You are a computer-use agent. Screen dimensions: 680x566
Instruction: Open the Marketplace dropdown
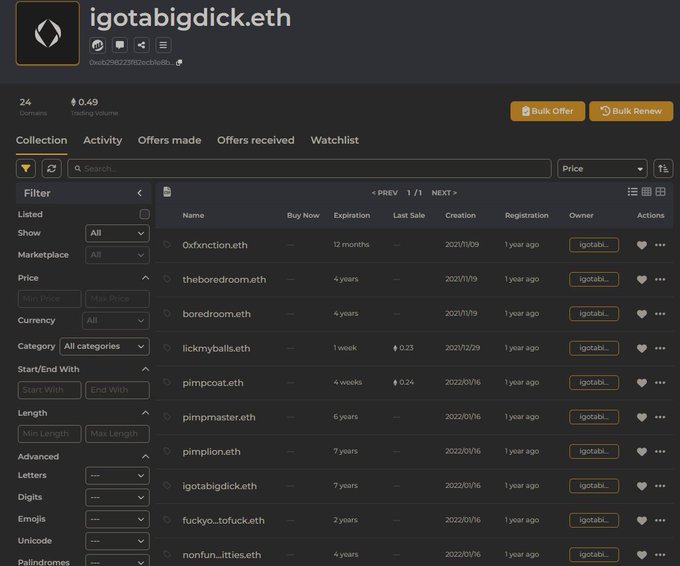click(x=117, y=255)
